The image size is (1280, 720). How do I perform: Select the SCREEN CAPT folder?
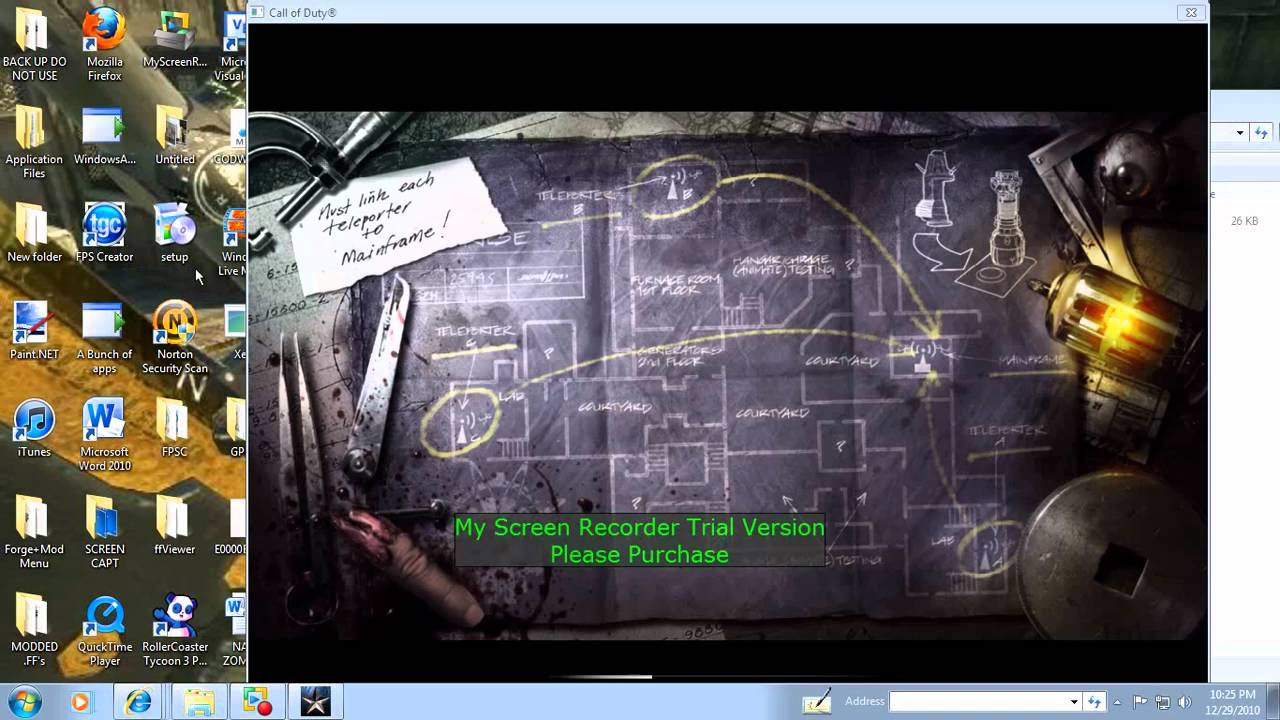click(x=104, y=532)
